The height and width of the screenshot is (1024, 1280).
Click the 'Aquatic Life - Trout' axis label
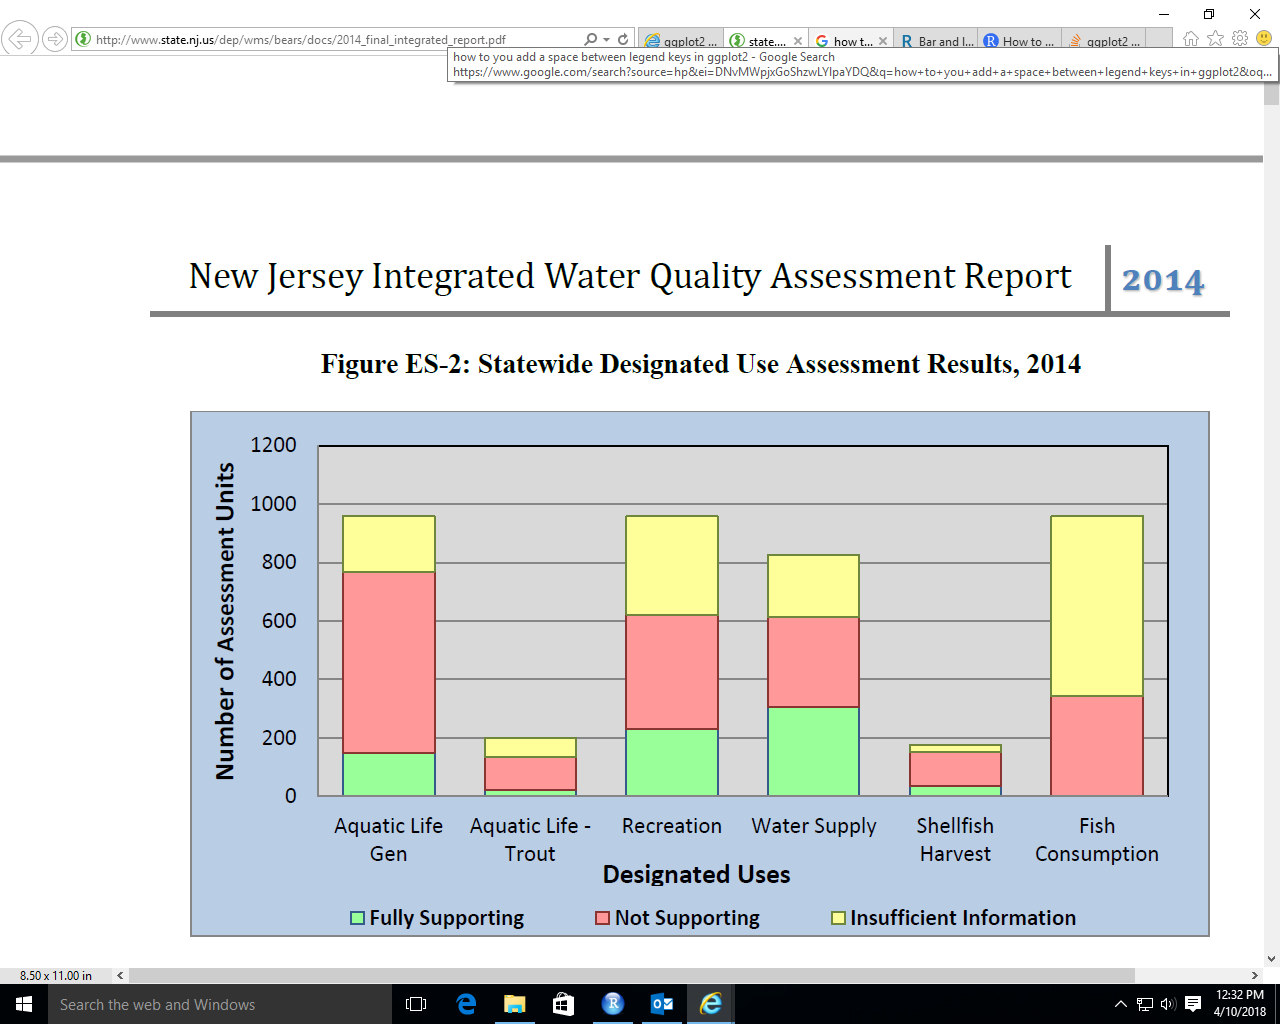530,840
